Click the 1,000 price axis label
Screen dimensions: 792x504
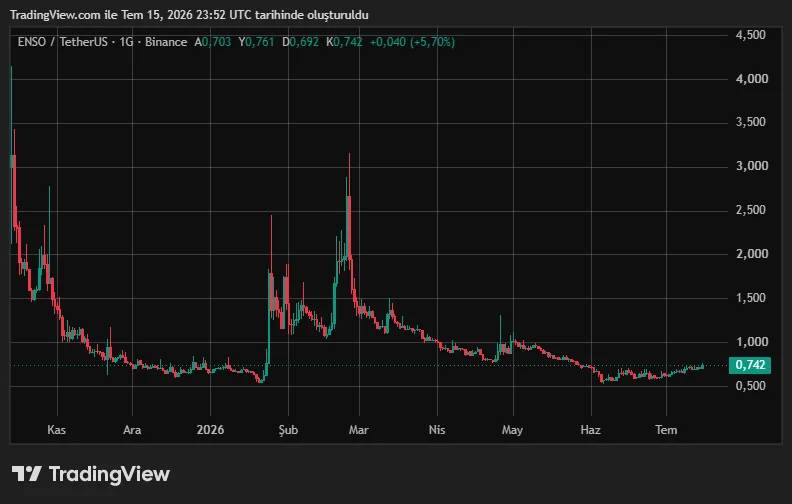pos(752,342)
